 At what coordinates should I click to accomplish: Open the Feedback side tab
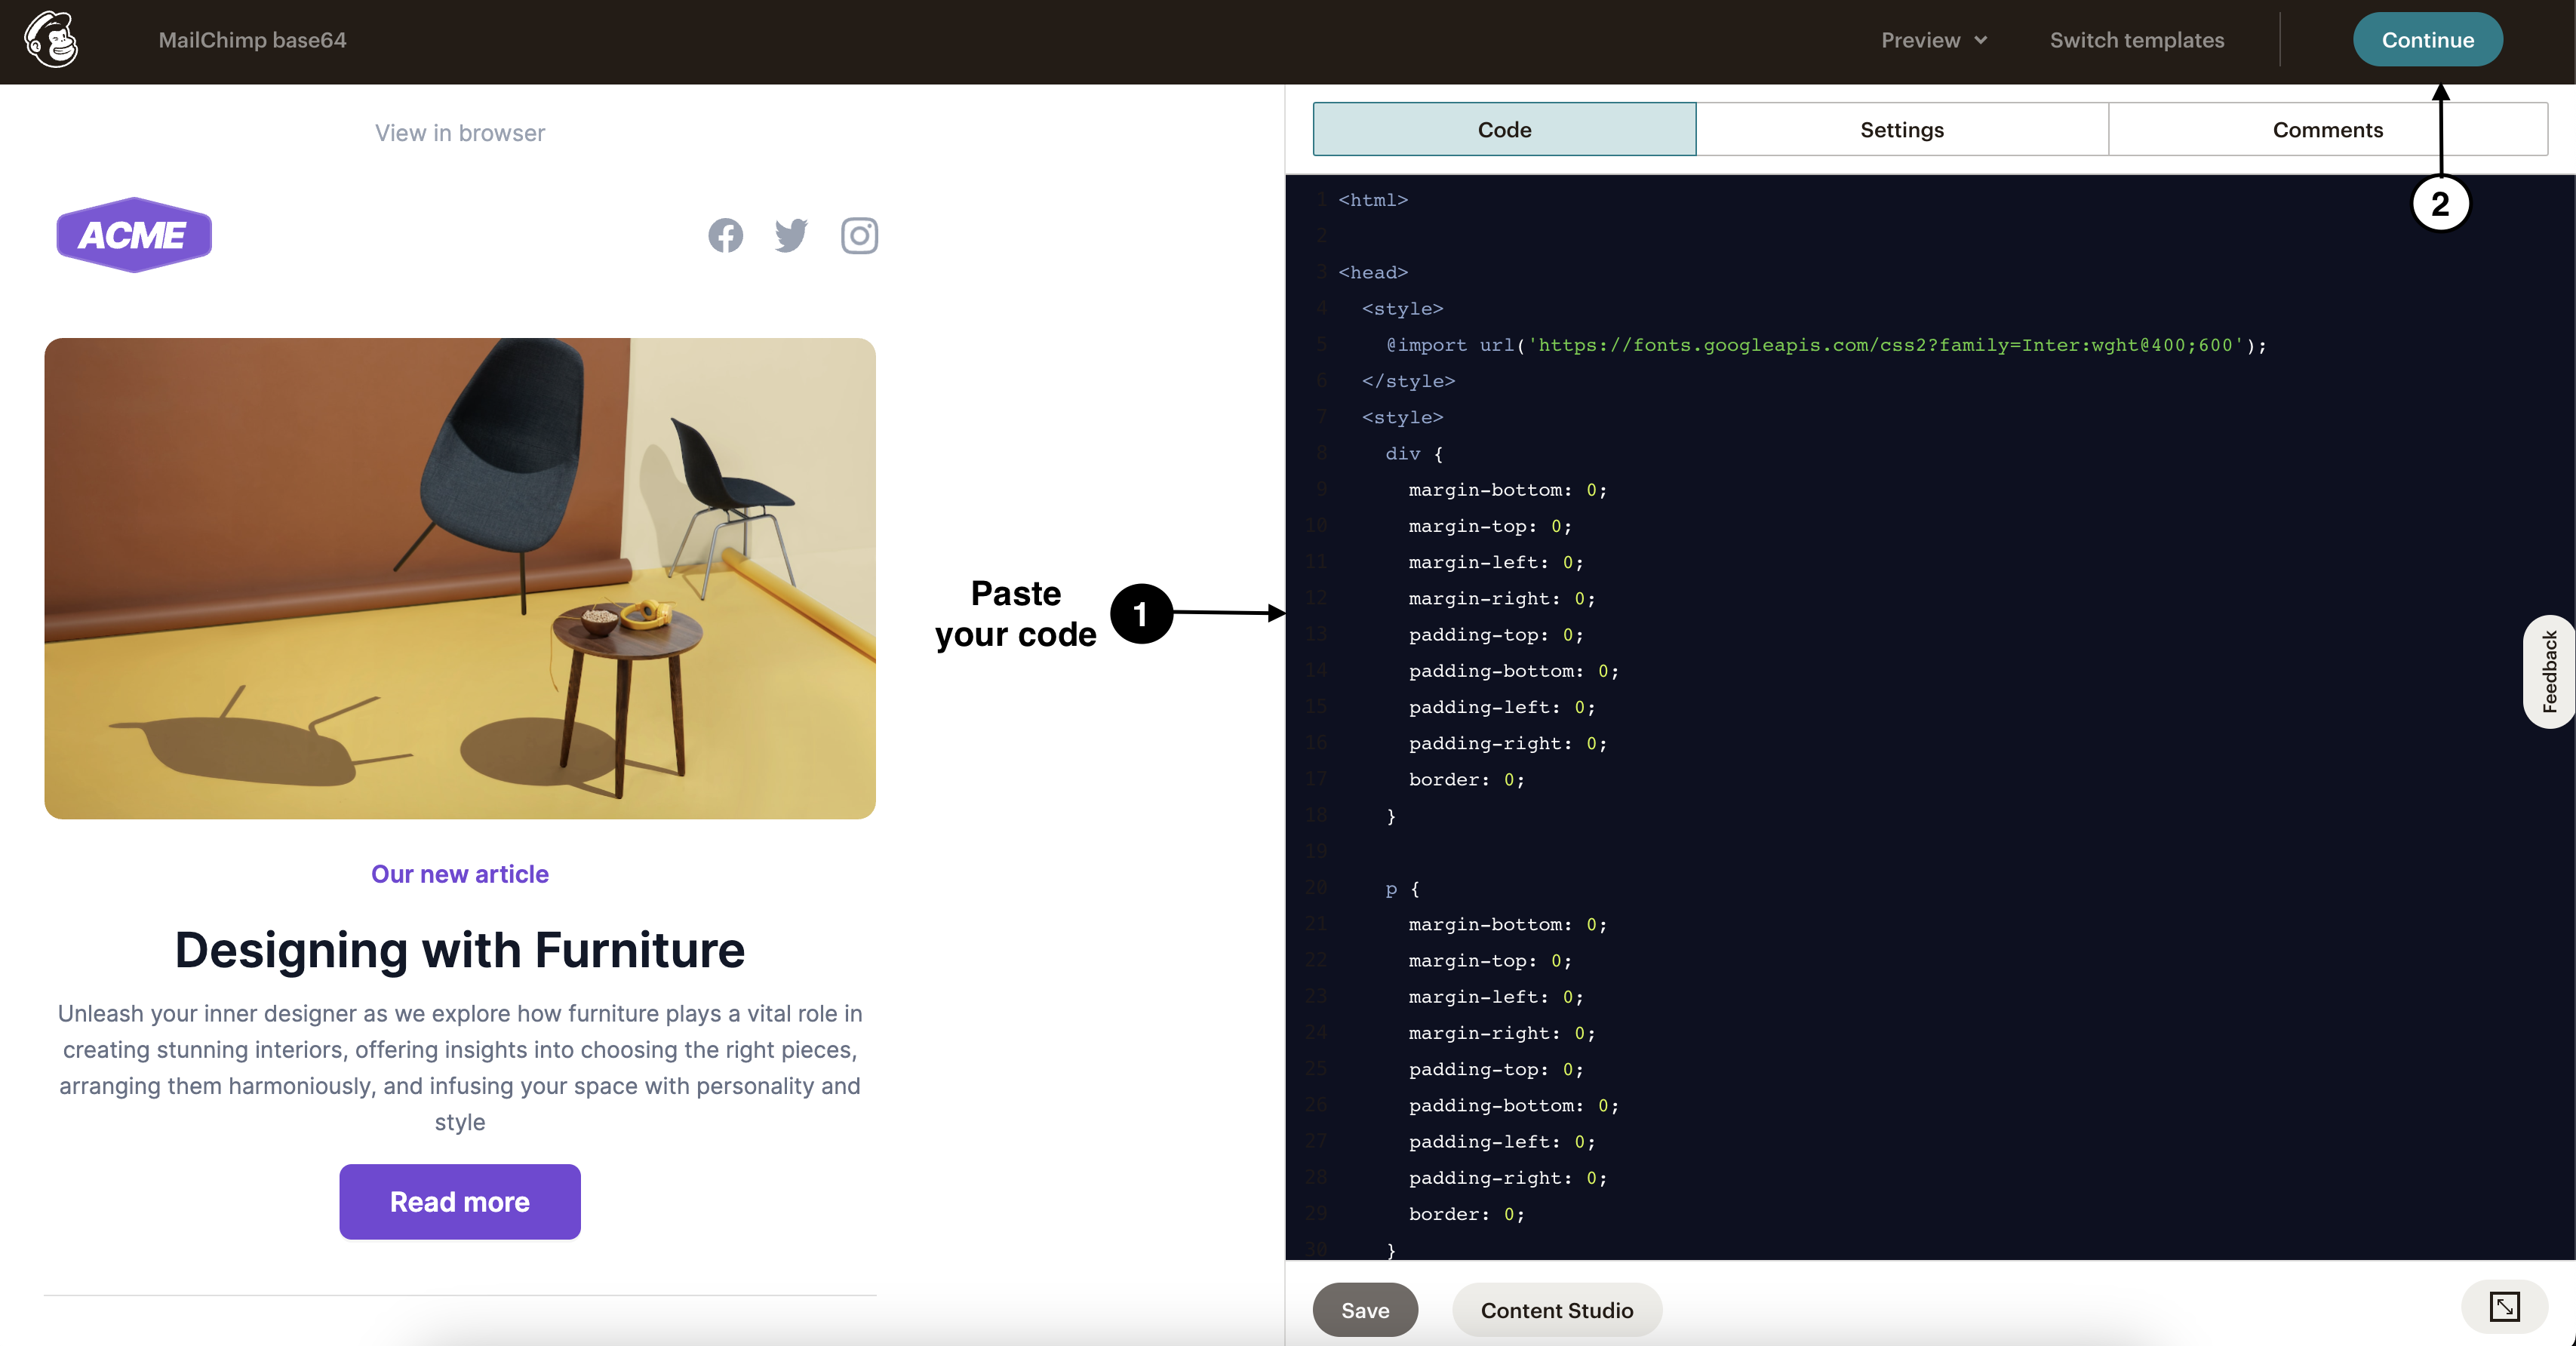coord(2549,671)
